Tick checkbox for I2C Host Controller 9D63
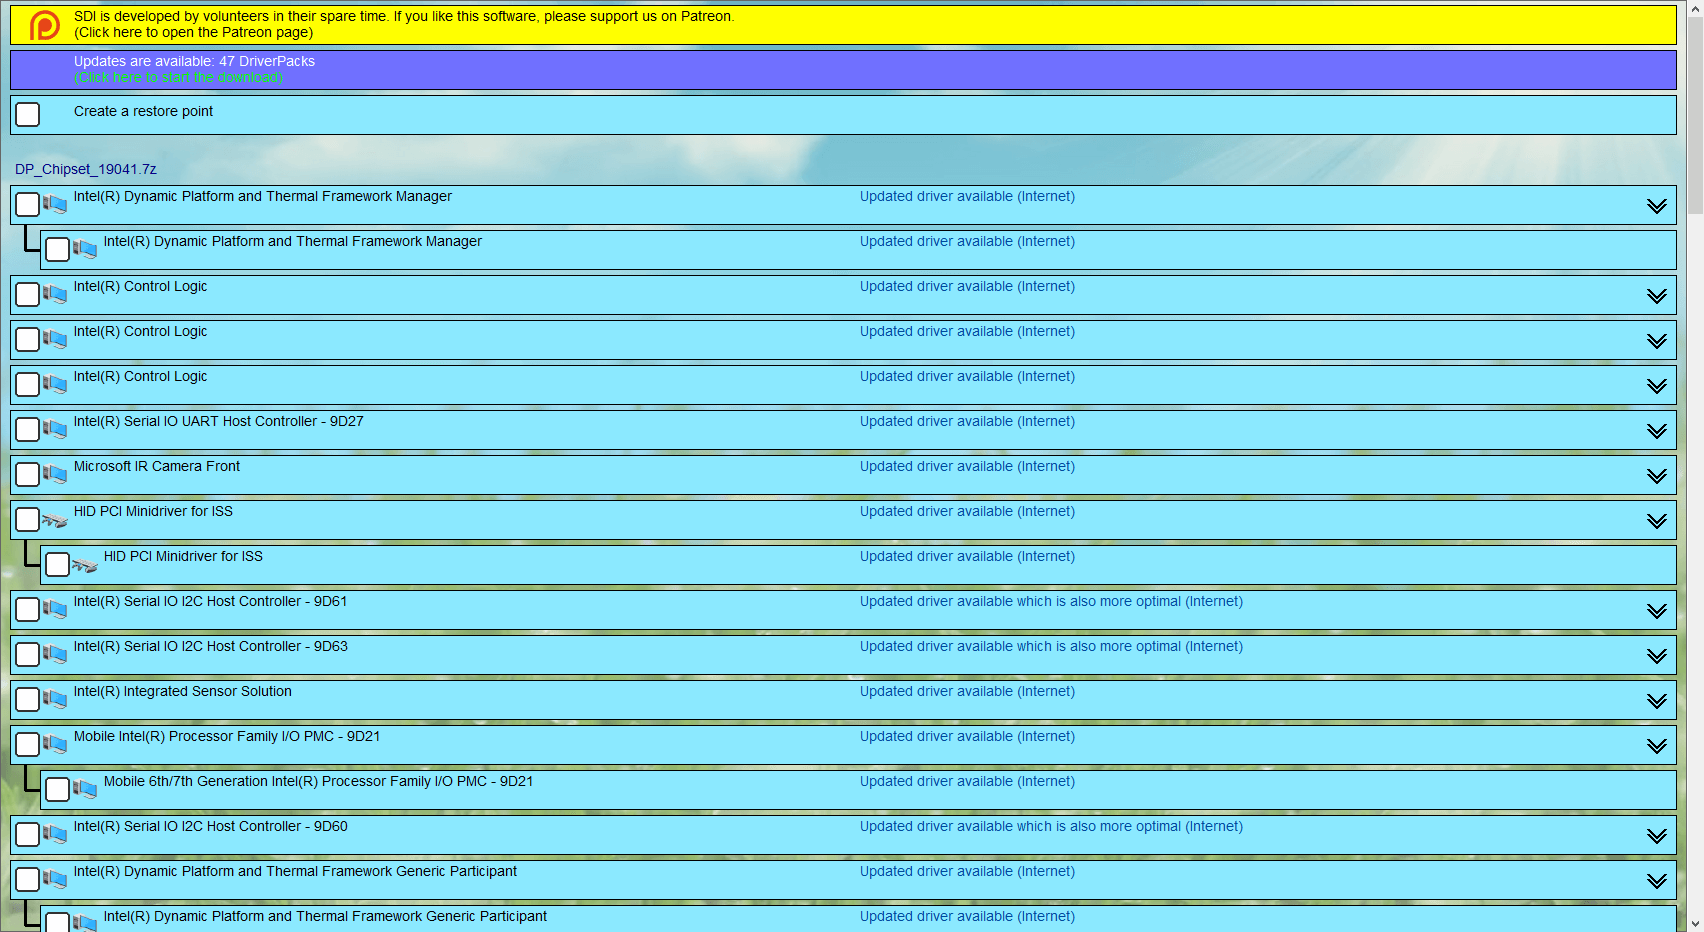The image size is (1704, 932). point(28,654)
